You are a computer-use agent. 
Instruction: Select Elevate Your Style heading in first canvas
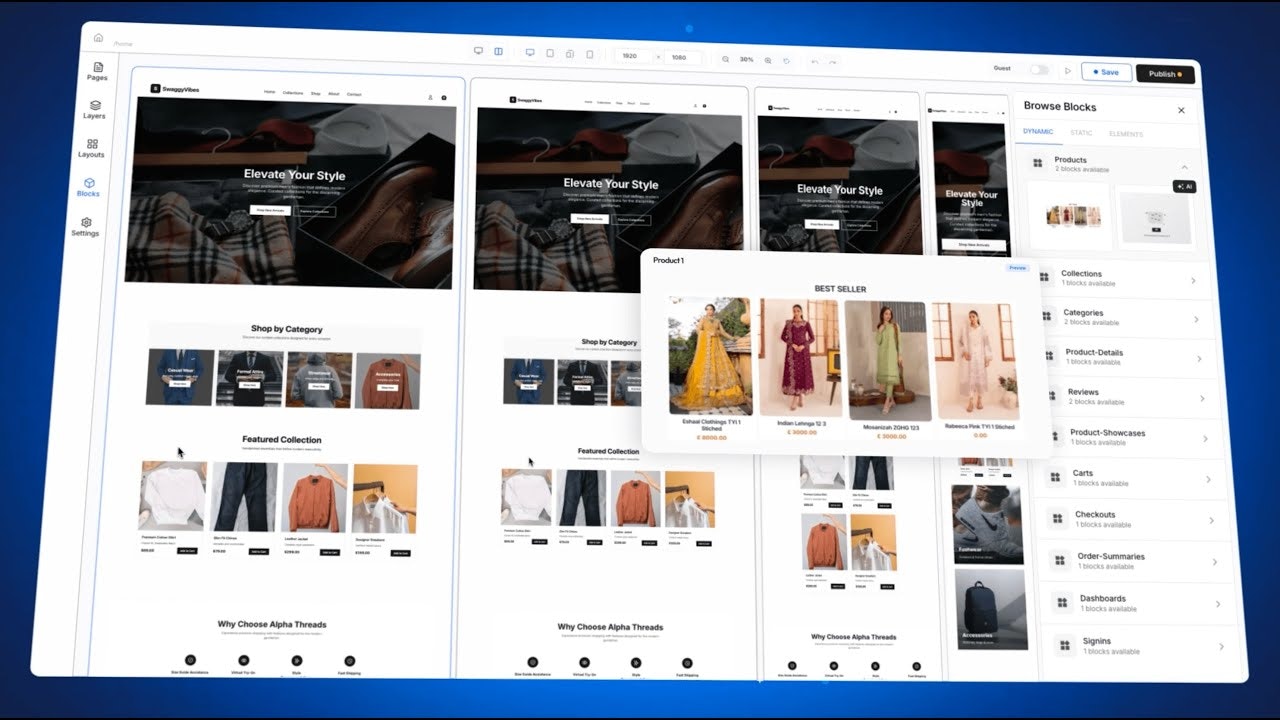294,175
